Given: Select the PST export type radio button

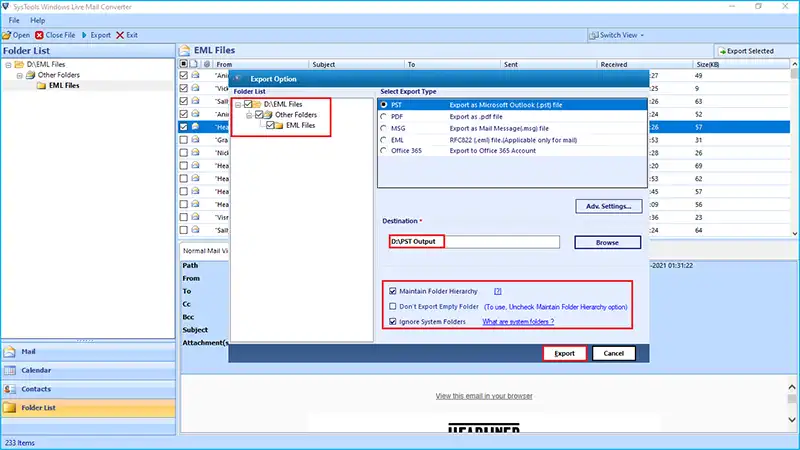Looking at the screenshot, I should (384, 105).
